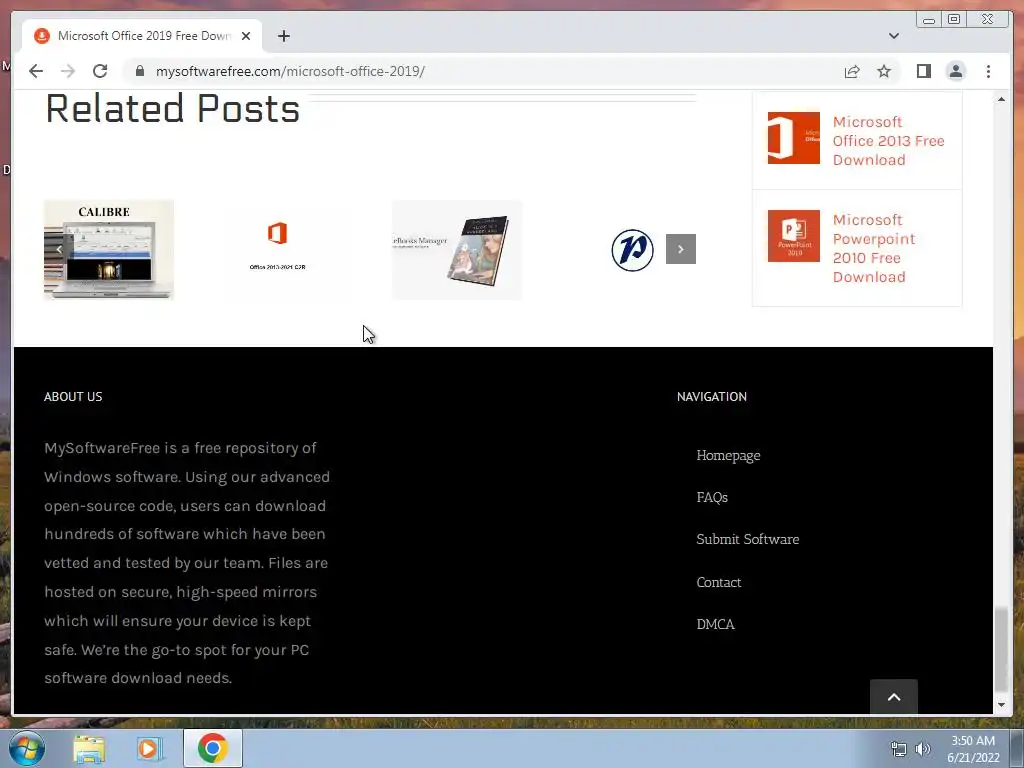Click the Chrome taskbar icon
Screen dimensions: 1024x768
pos(212,748)
